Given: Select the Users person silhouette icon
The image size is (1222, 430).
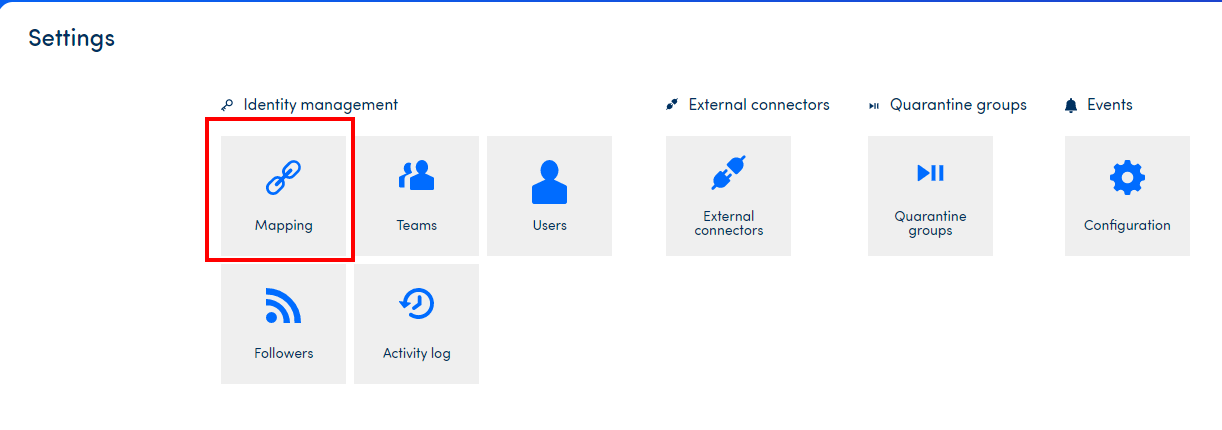Looking at the screenshot, I should [x=549, y=181].
